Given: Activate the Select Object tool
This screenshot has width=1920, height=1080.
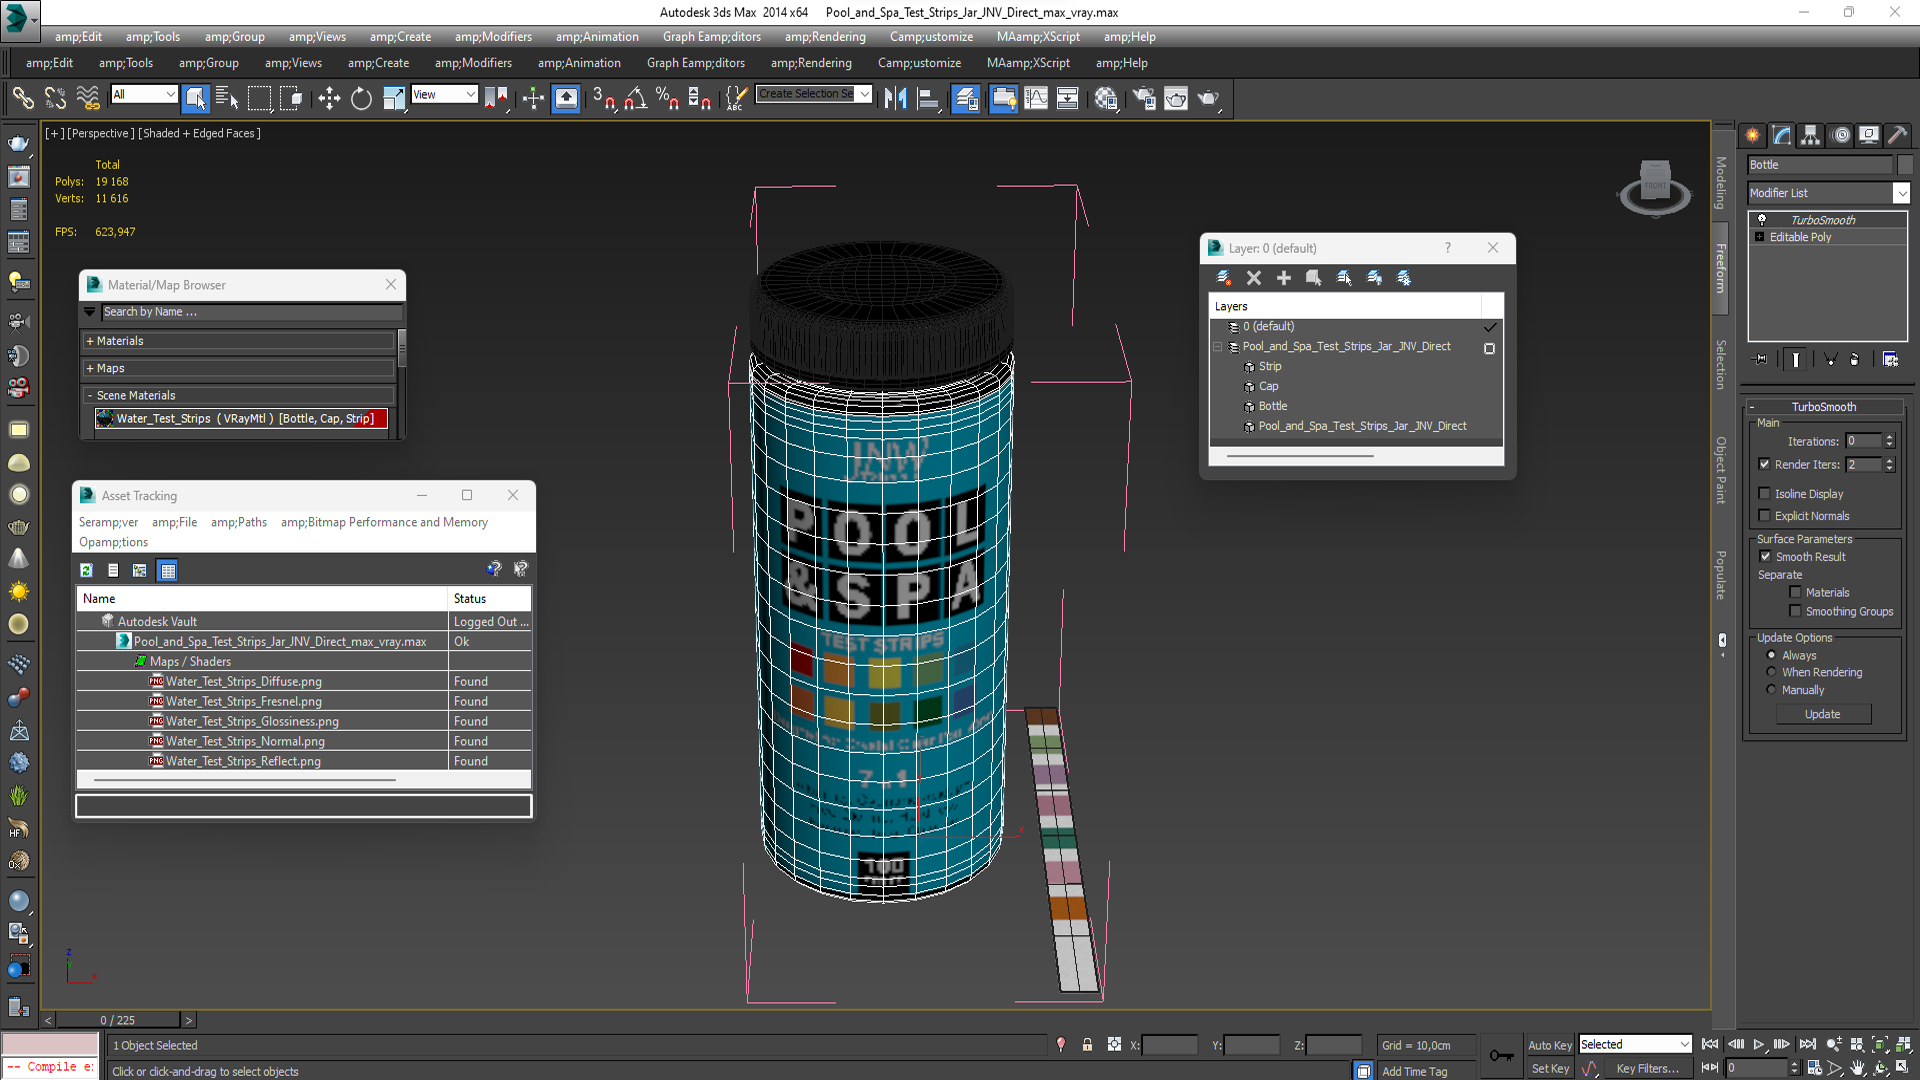Looking at the screenshot, I should [196, 98].
